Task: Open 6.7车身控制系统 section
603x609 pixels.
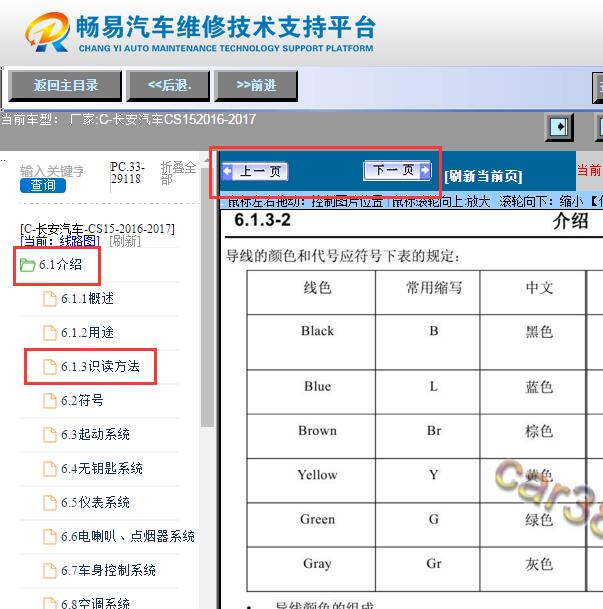Action: click(108, 570)
